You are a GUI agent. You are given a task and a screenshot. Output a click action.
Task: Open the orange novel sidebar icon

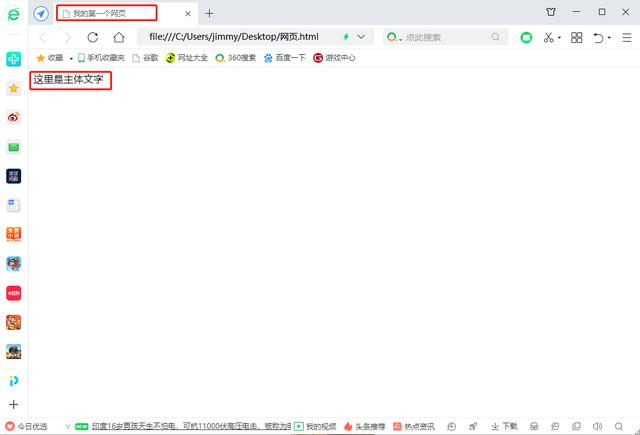click(x=13, y=235)
